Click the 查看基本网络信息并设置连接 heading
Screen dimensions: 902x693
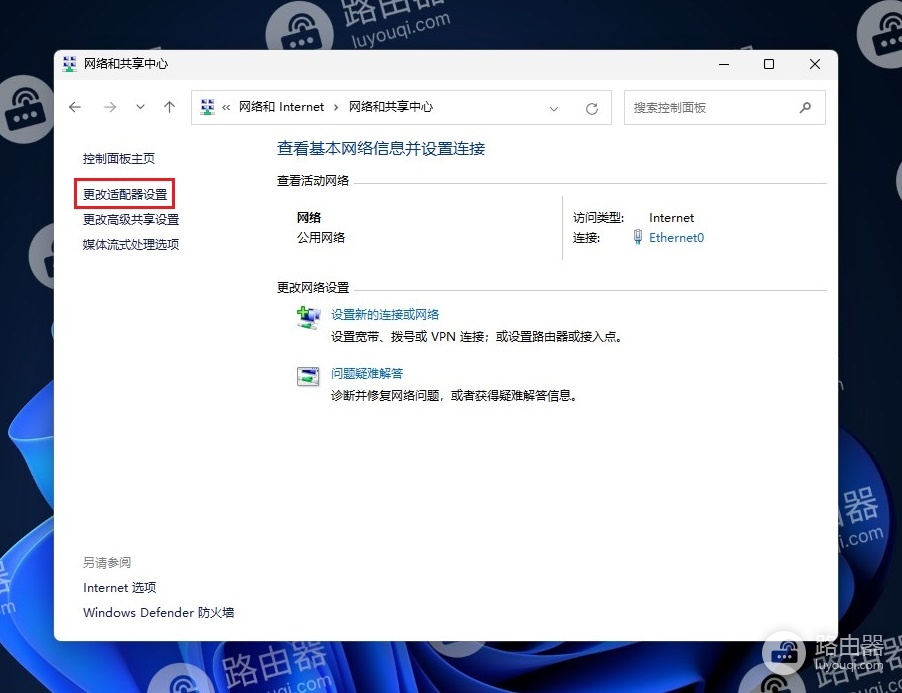point(381,149)
